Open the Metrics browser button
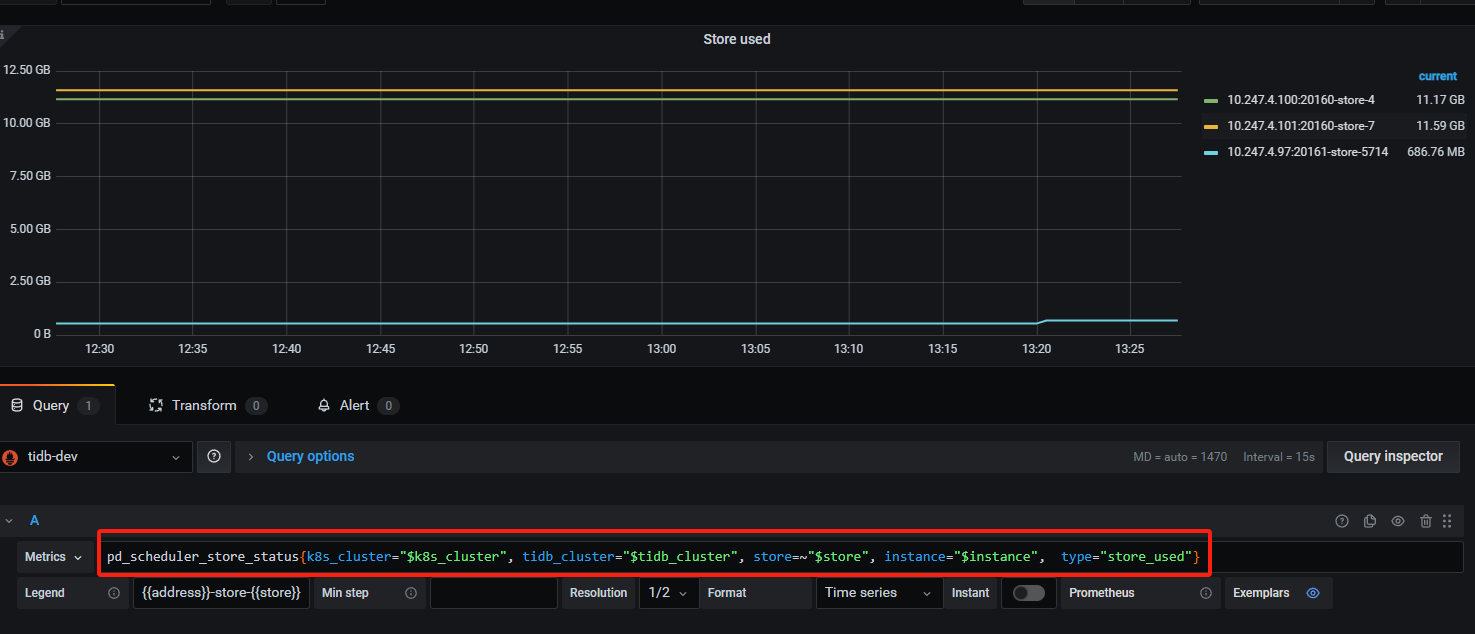 coord(53,557)
